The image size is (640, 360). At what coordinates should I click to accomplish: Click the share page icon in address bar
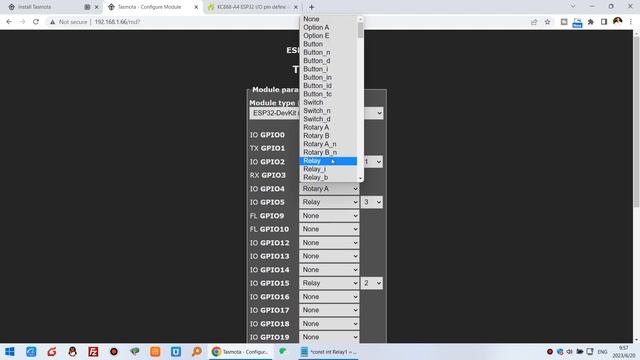(534, 22)
